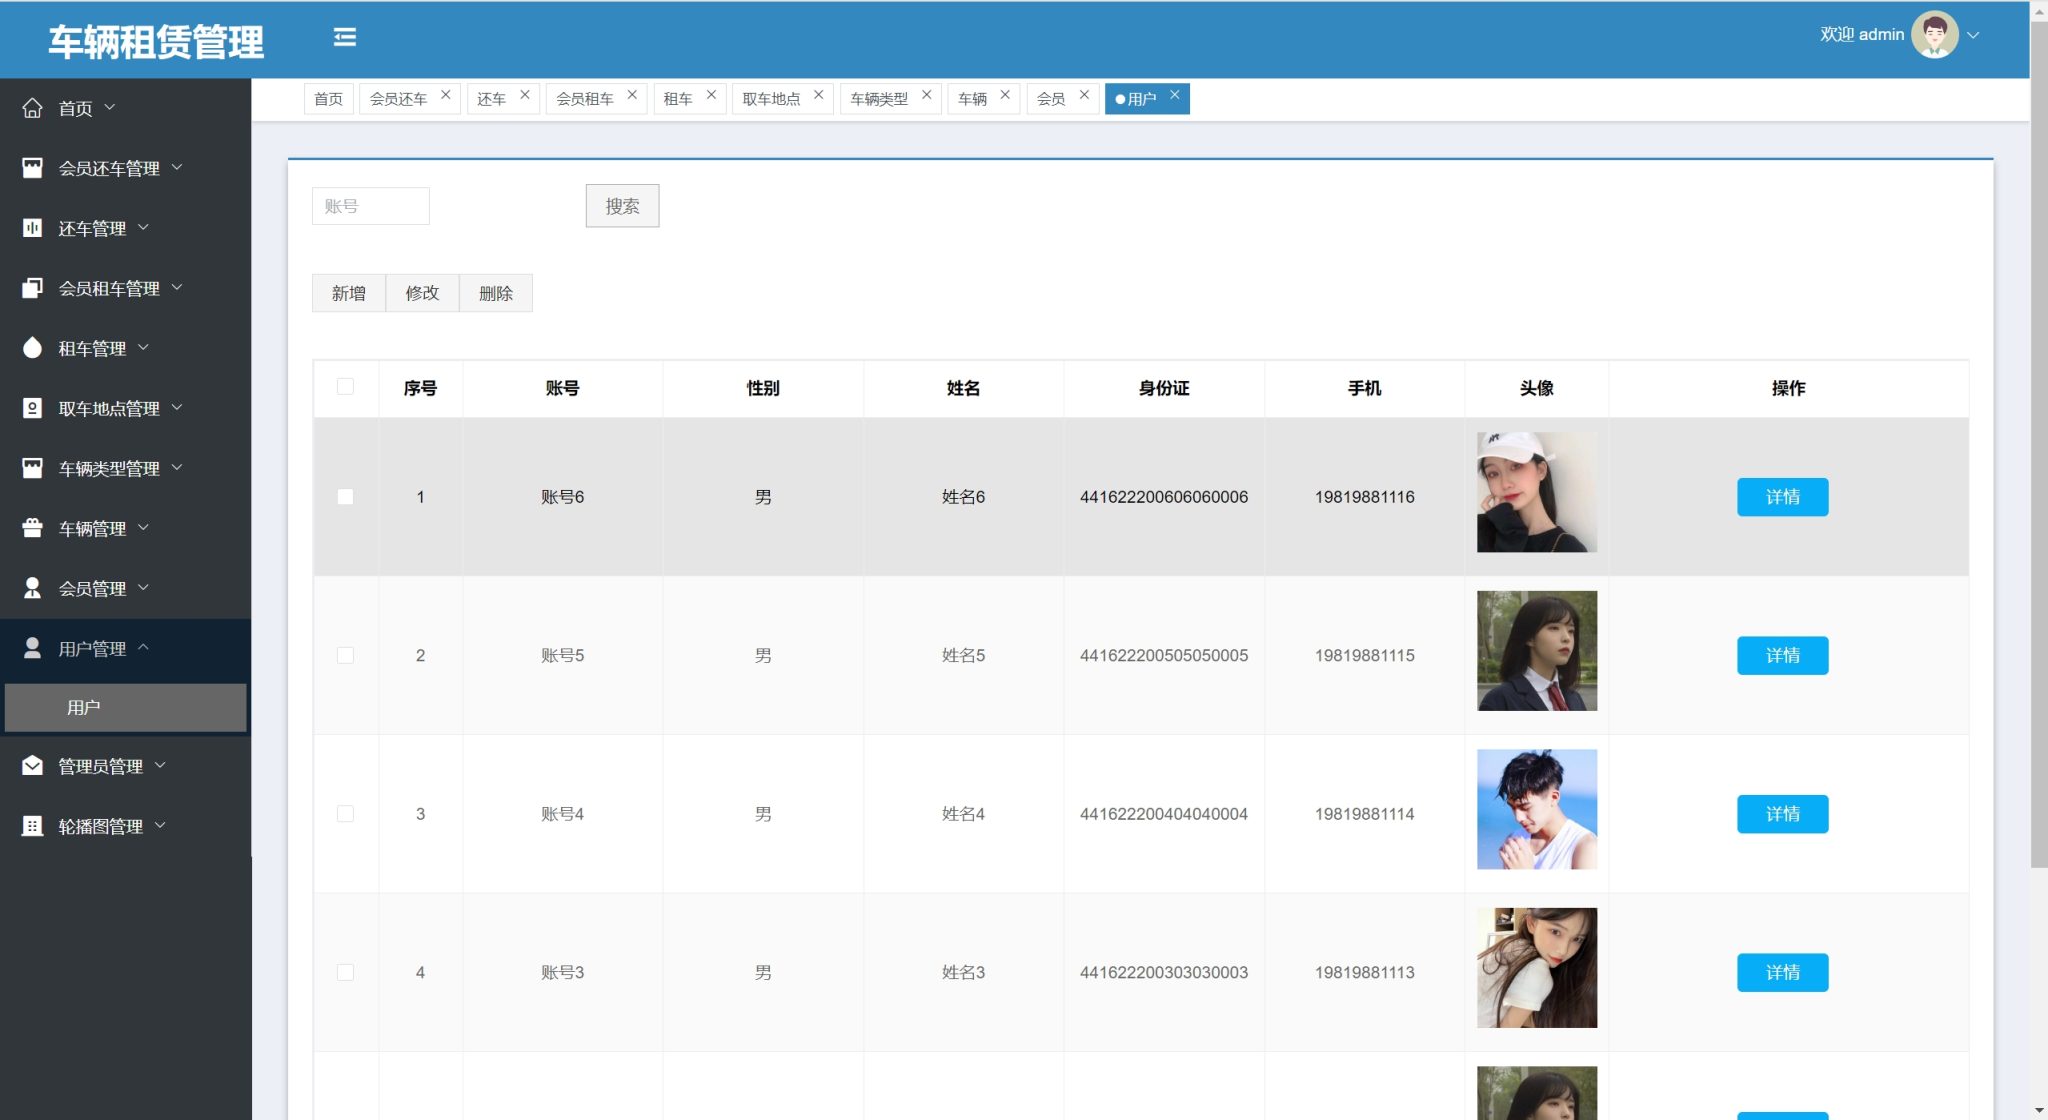Click the 取车地点管理 location icon
The height and width of the screenshot is (1120, 2048).
pos(33,408)
